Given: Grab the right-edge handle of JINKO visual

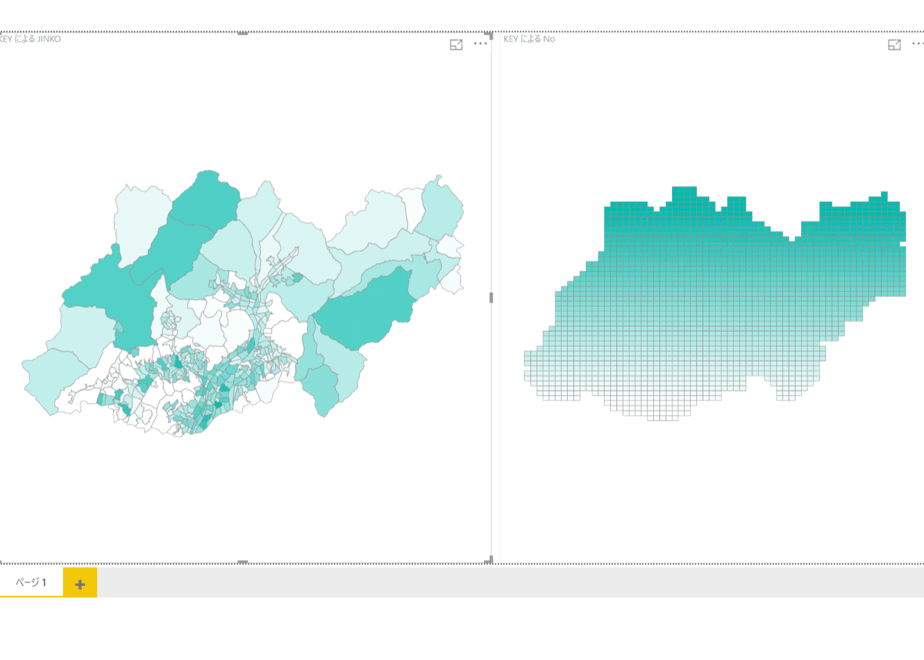Looking at the screenshot, I should pyautogui.click(x=491, y=298).
